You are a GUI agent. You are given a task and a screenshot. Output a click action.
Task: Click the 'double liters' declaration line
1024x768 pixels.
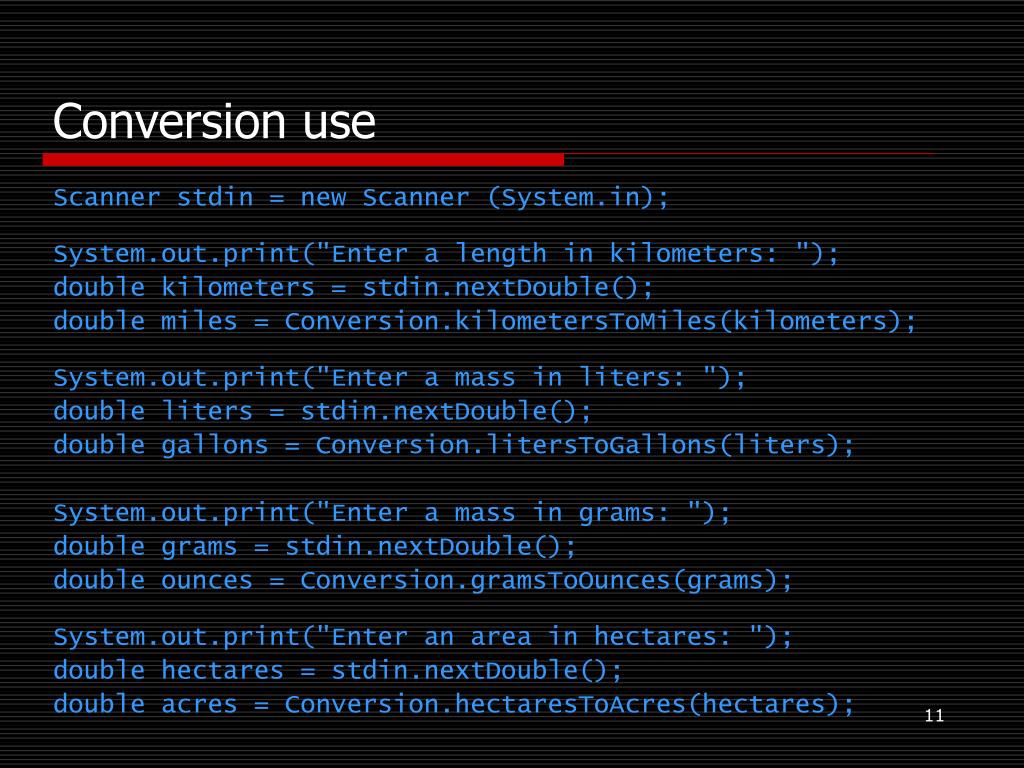pyautogui.click(x=323, y=411)
